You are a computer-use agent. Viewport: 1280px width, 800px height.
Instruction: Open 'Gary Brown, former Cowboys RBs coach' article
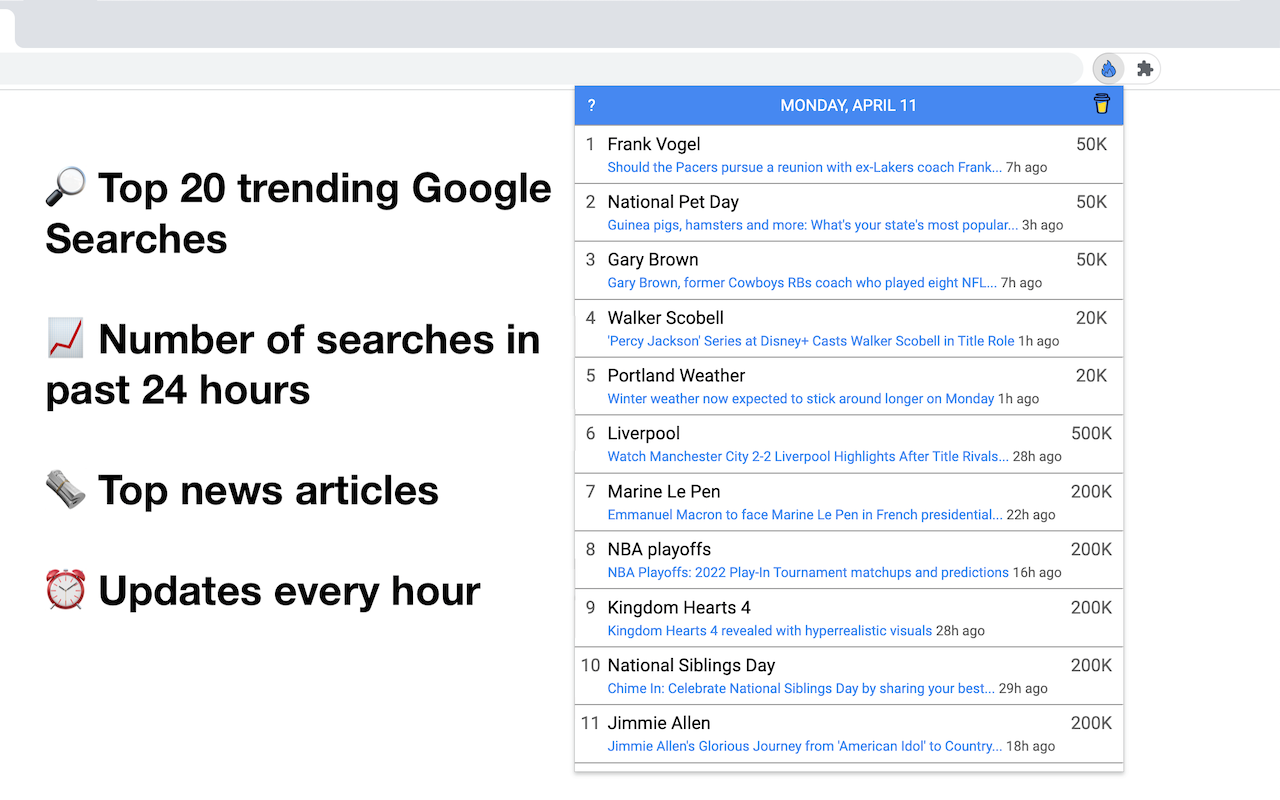(802, 283)
